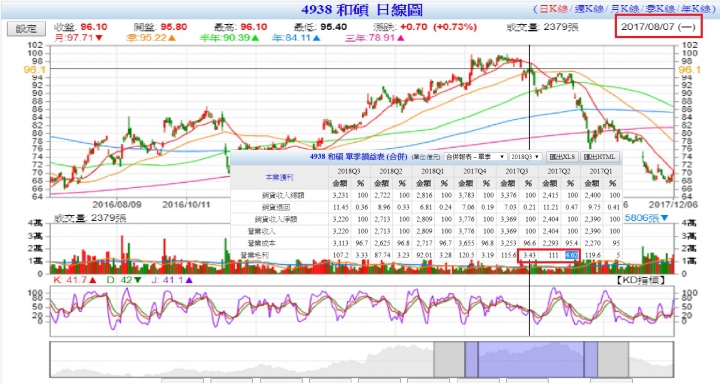Click the highlighted 4.62 gross margin cell
The image size is (720, 385).
(x=571, y=255)
